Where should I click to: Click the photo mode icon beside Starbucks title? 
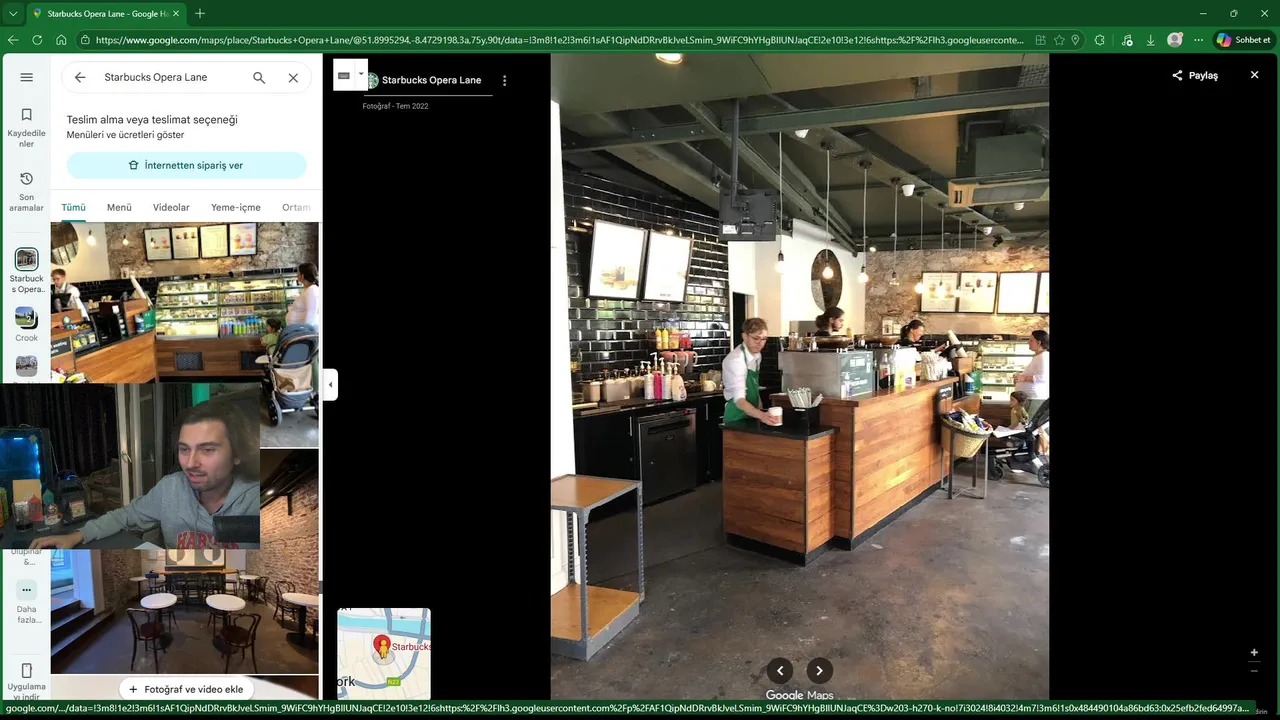(x=344, y=75)
